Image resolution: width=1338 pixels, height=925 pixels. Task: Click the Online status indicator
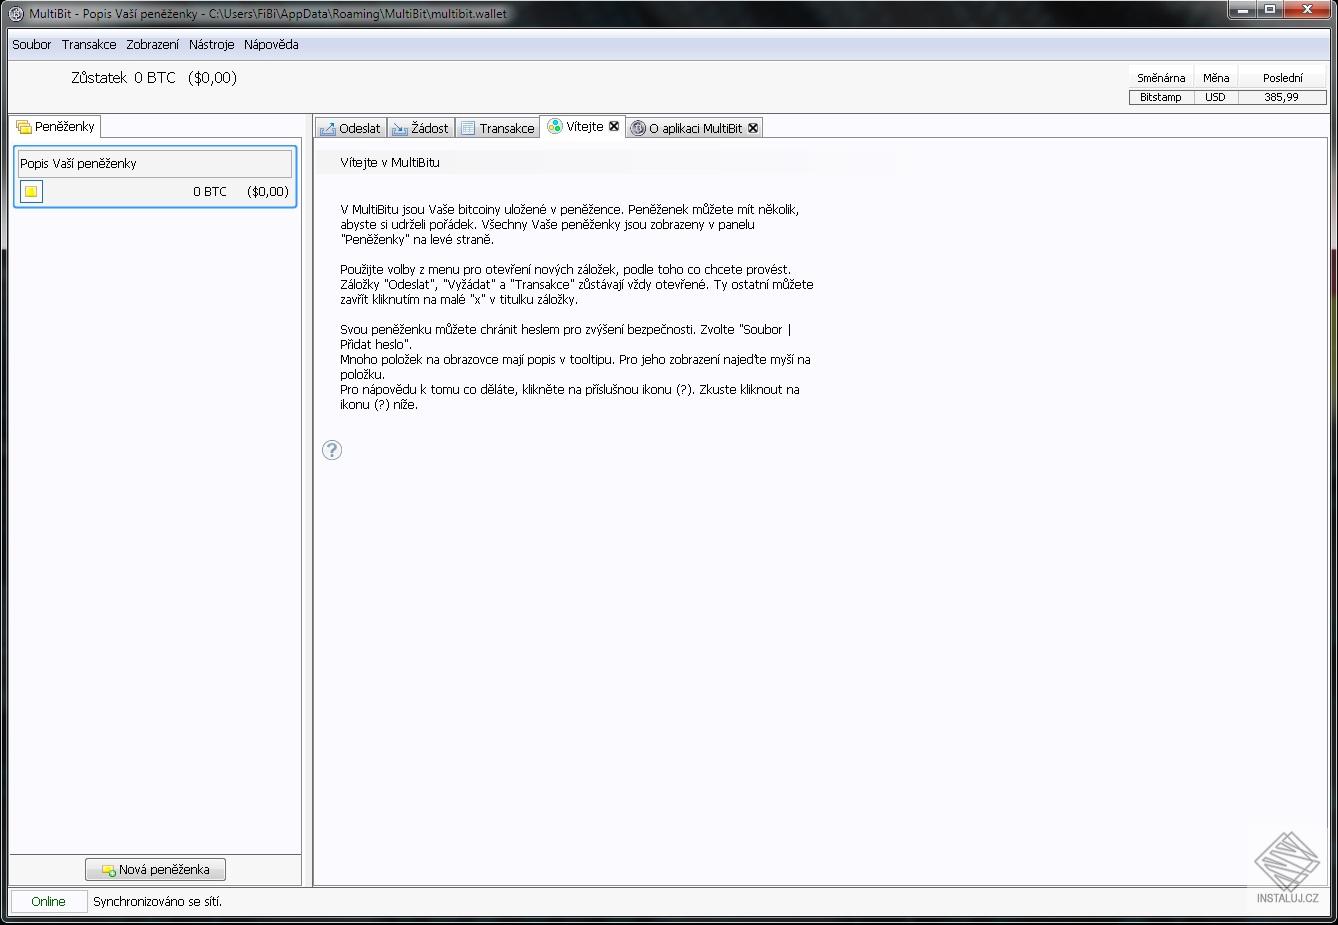(48, 902)
